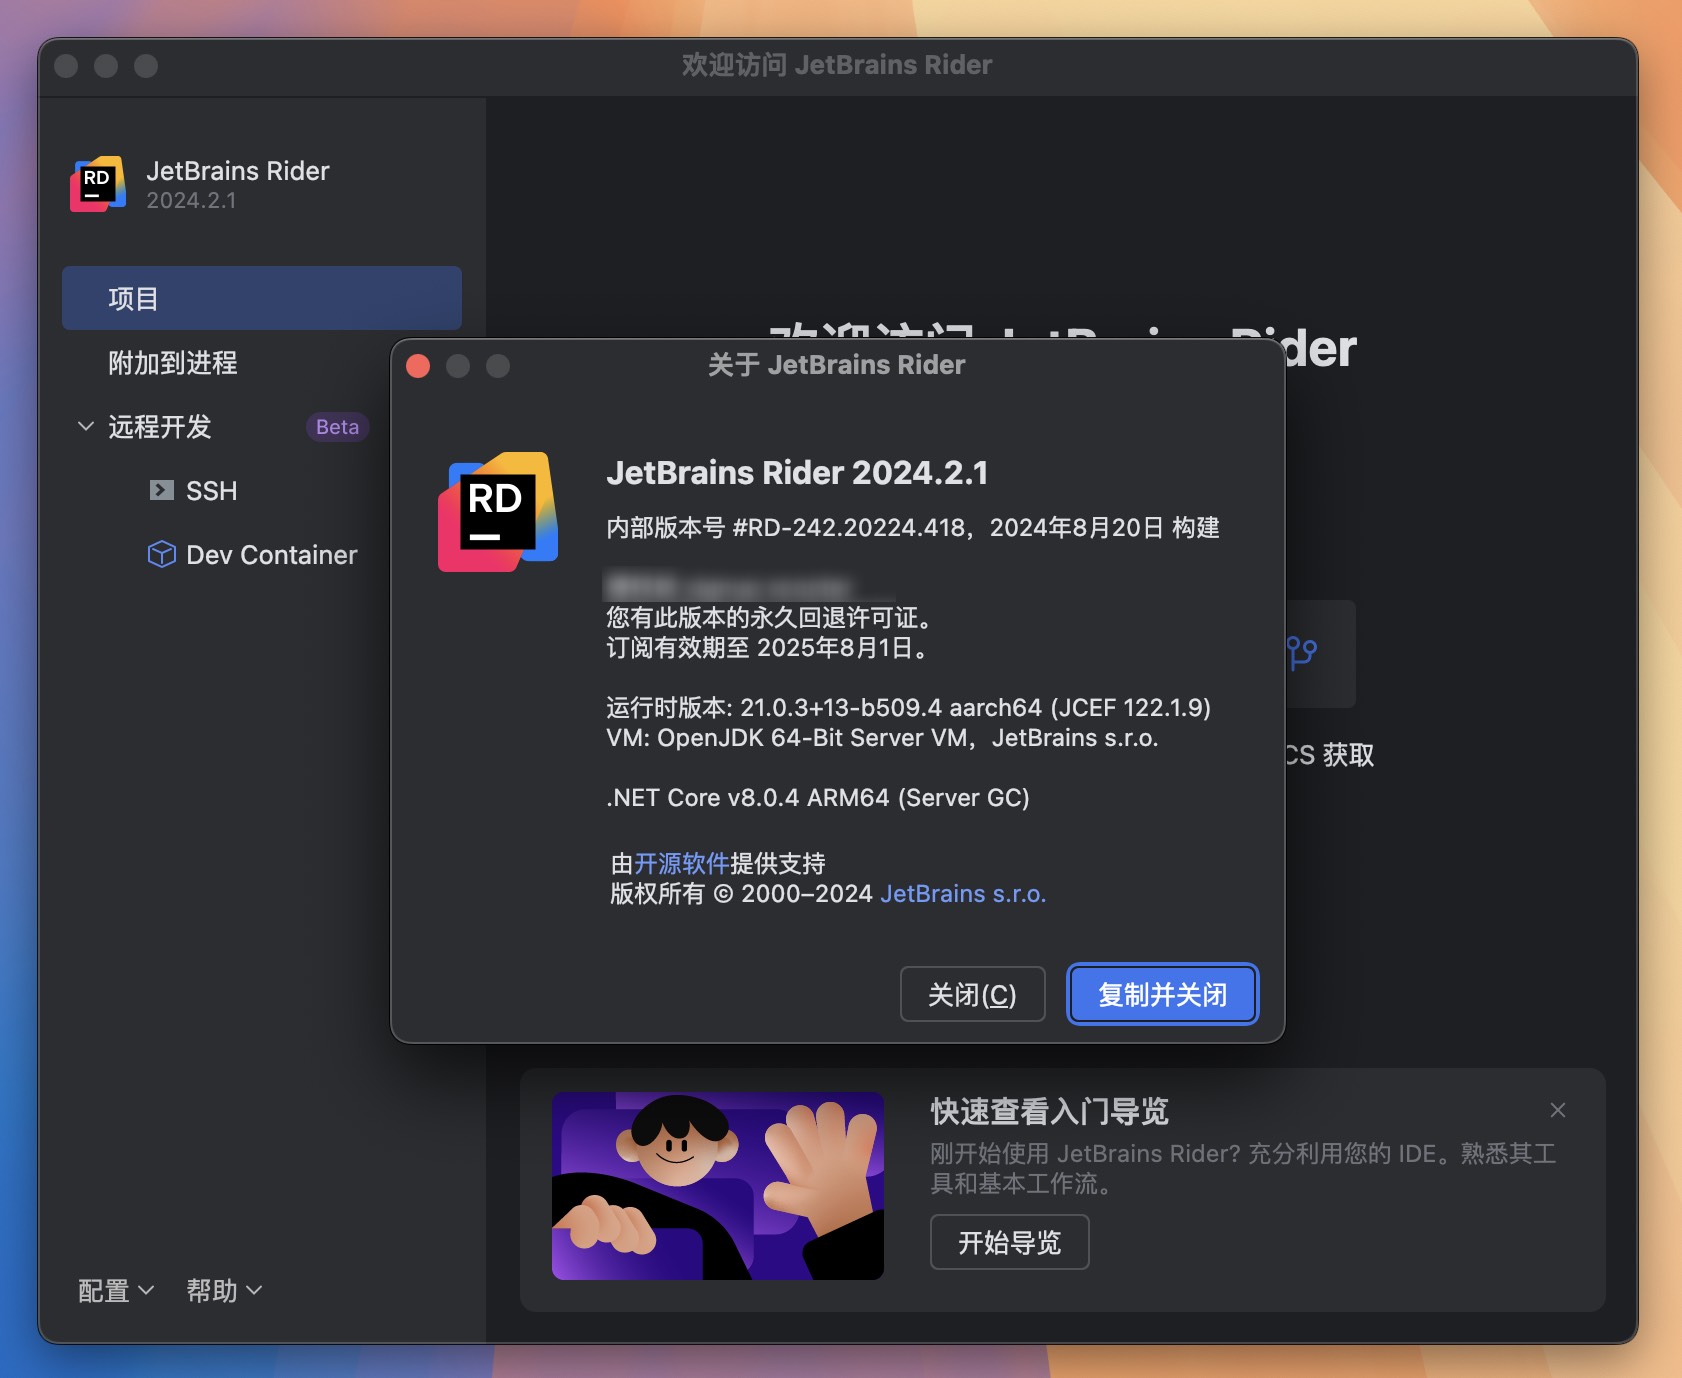The height and width of the screenshot is (1378, 1682).
Task: Open the 配置 dropdown menu
Action: pyautogui.click(x=116, y=1290)
